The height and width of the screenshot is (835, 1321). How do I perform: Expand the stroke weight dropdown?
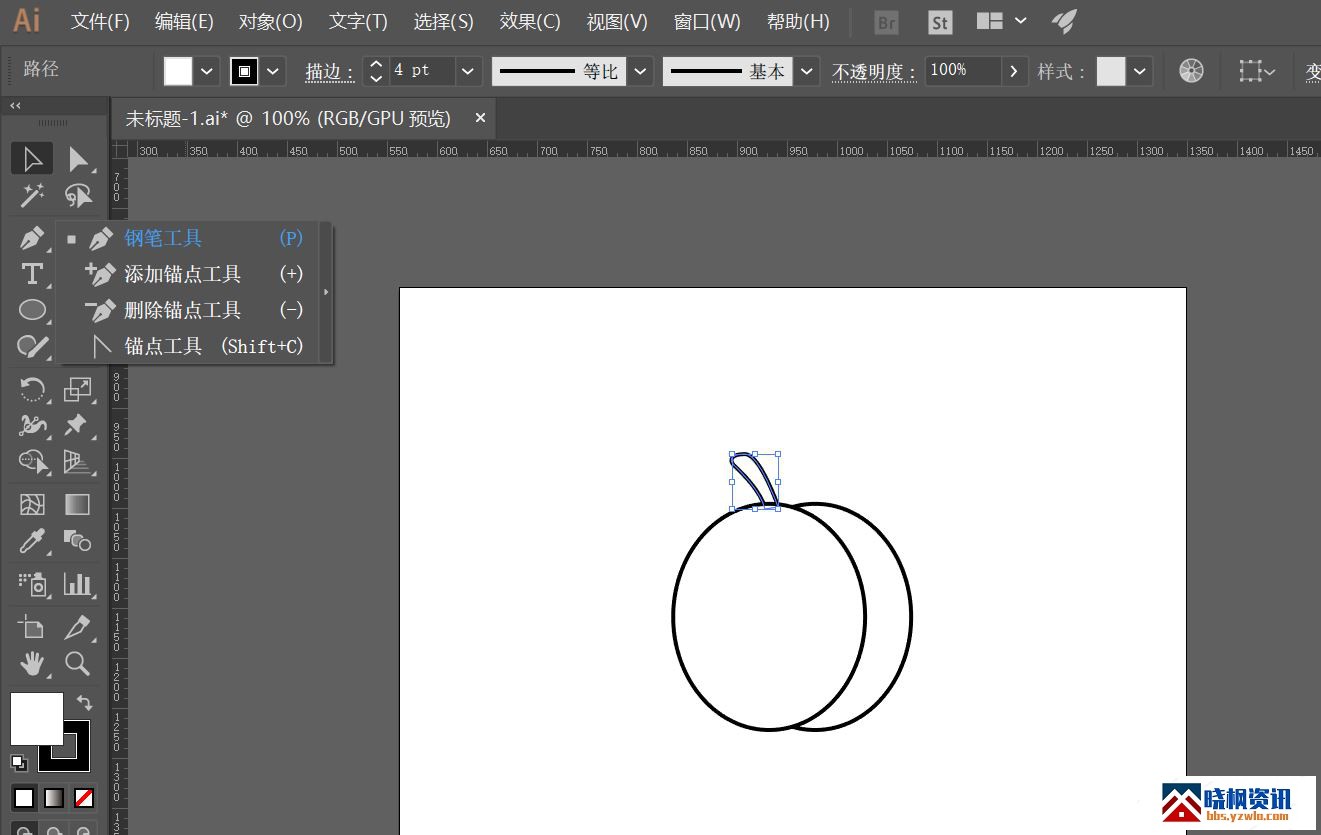pos(467,71)
